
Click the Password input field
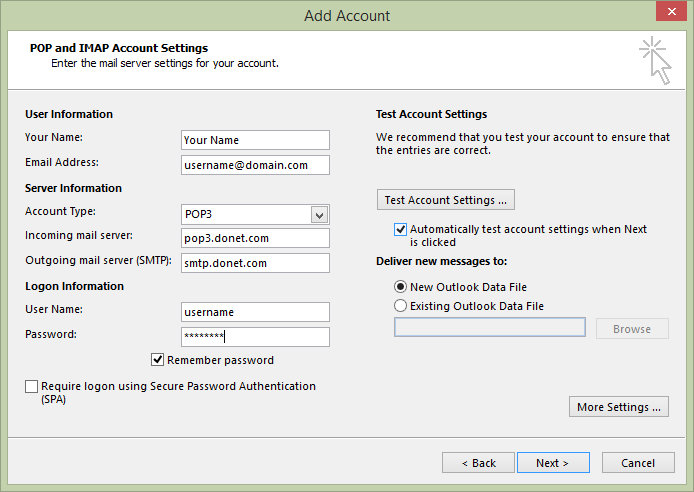click(255, 337)
